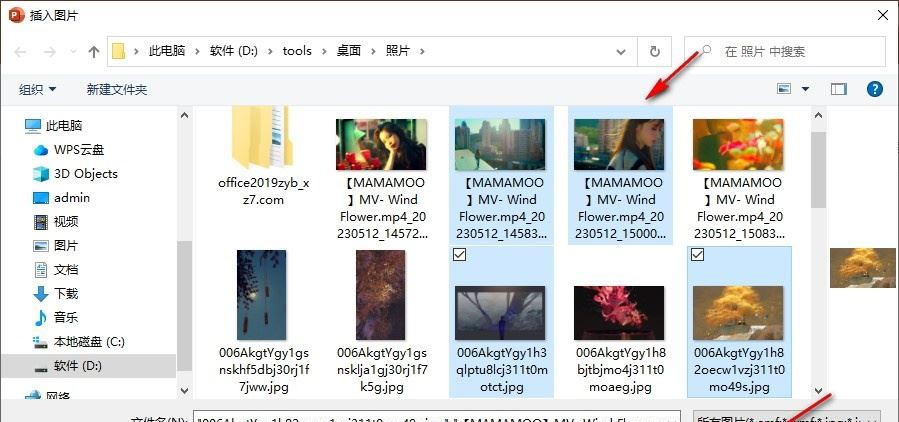This screenshot has height=422, width=899.
Task: Expand the chevron after 照片 in path
Action: (423, 51)
